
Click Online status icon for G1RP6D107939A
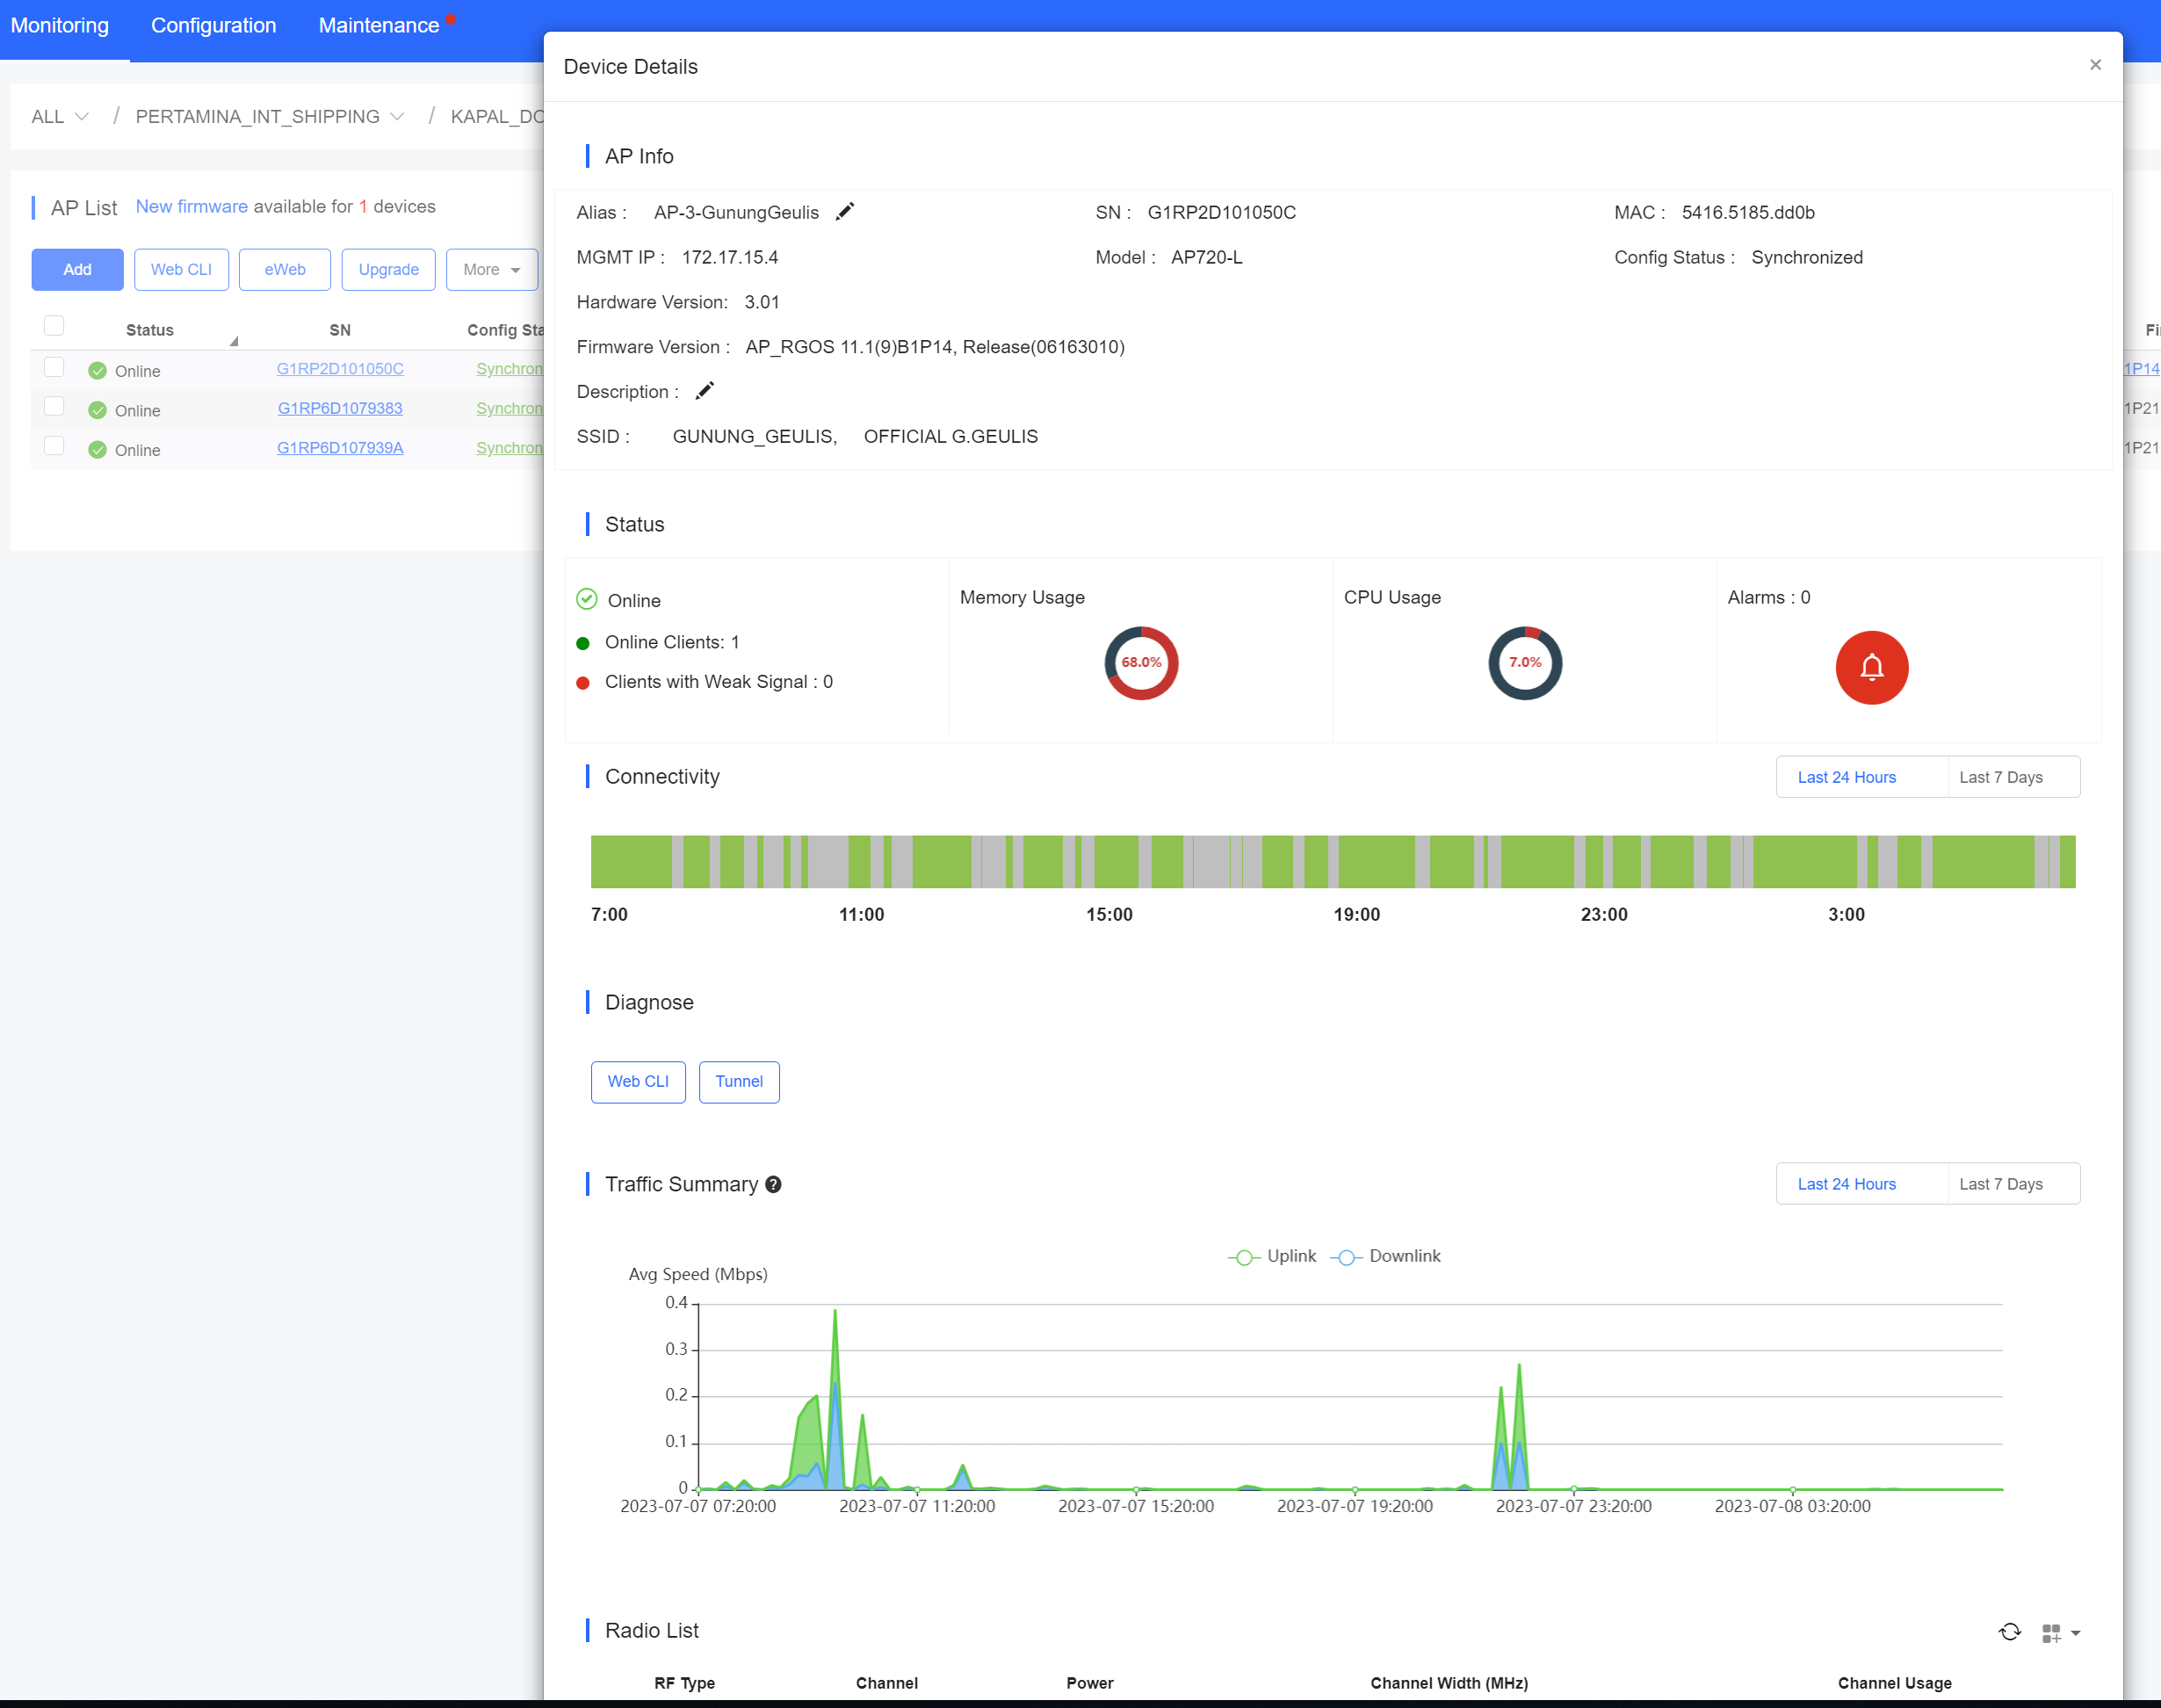pyautogui.click(x=97, y=450)
